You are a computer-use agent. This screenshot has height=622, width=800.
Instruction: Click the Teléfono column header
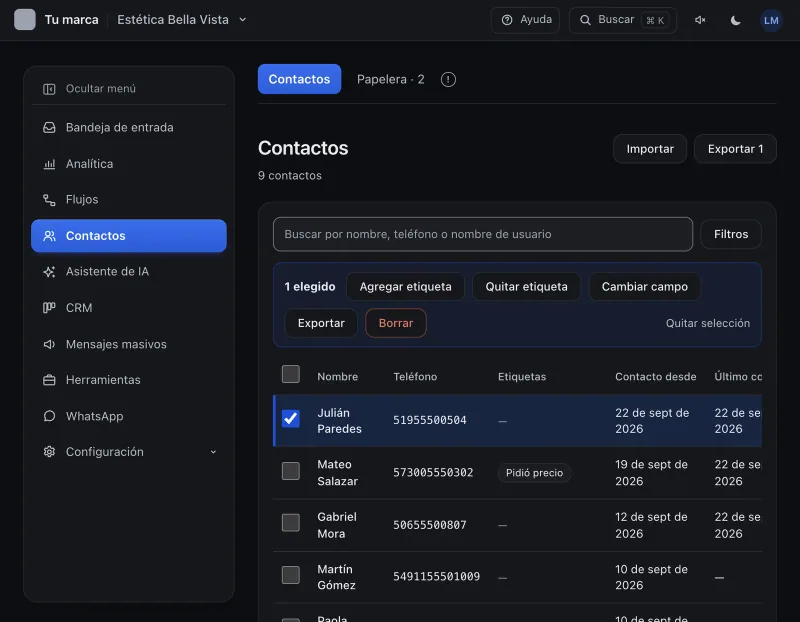[x=415, y=377]
